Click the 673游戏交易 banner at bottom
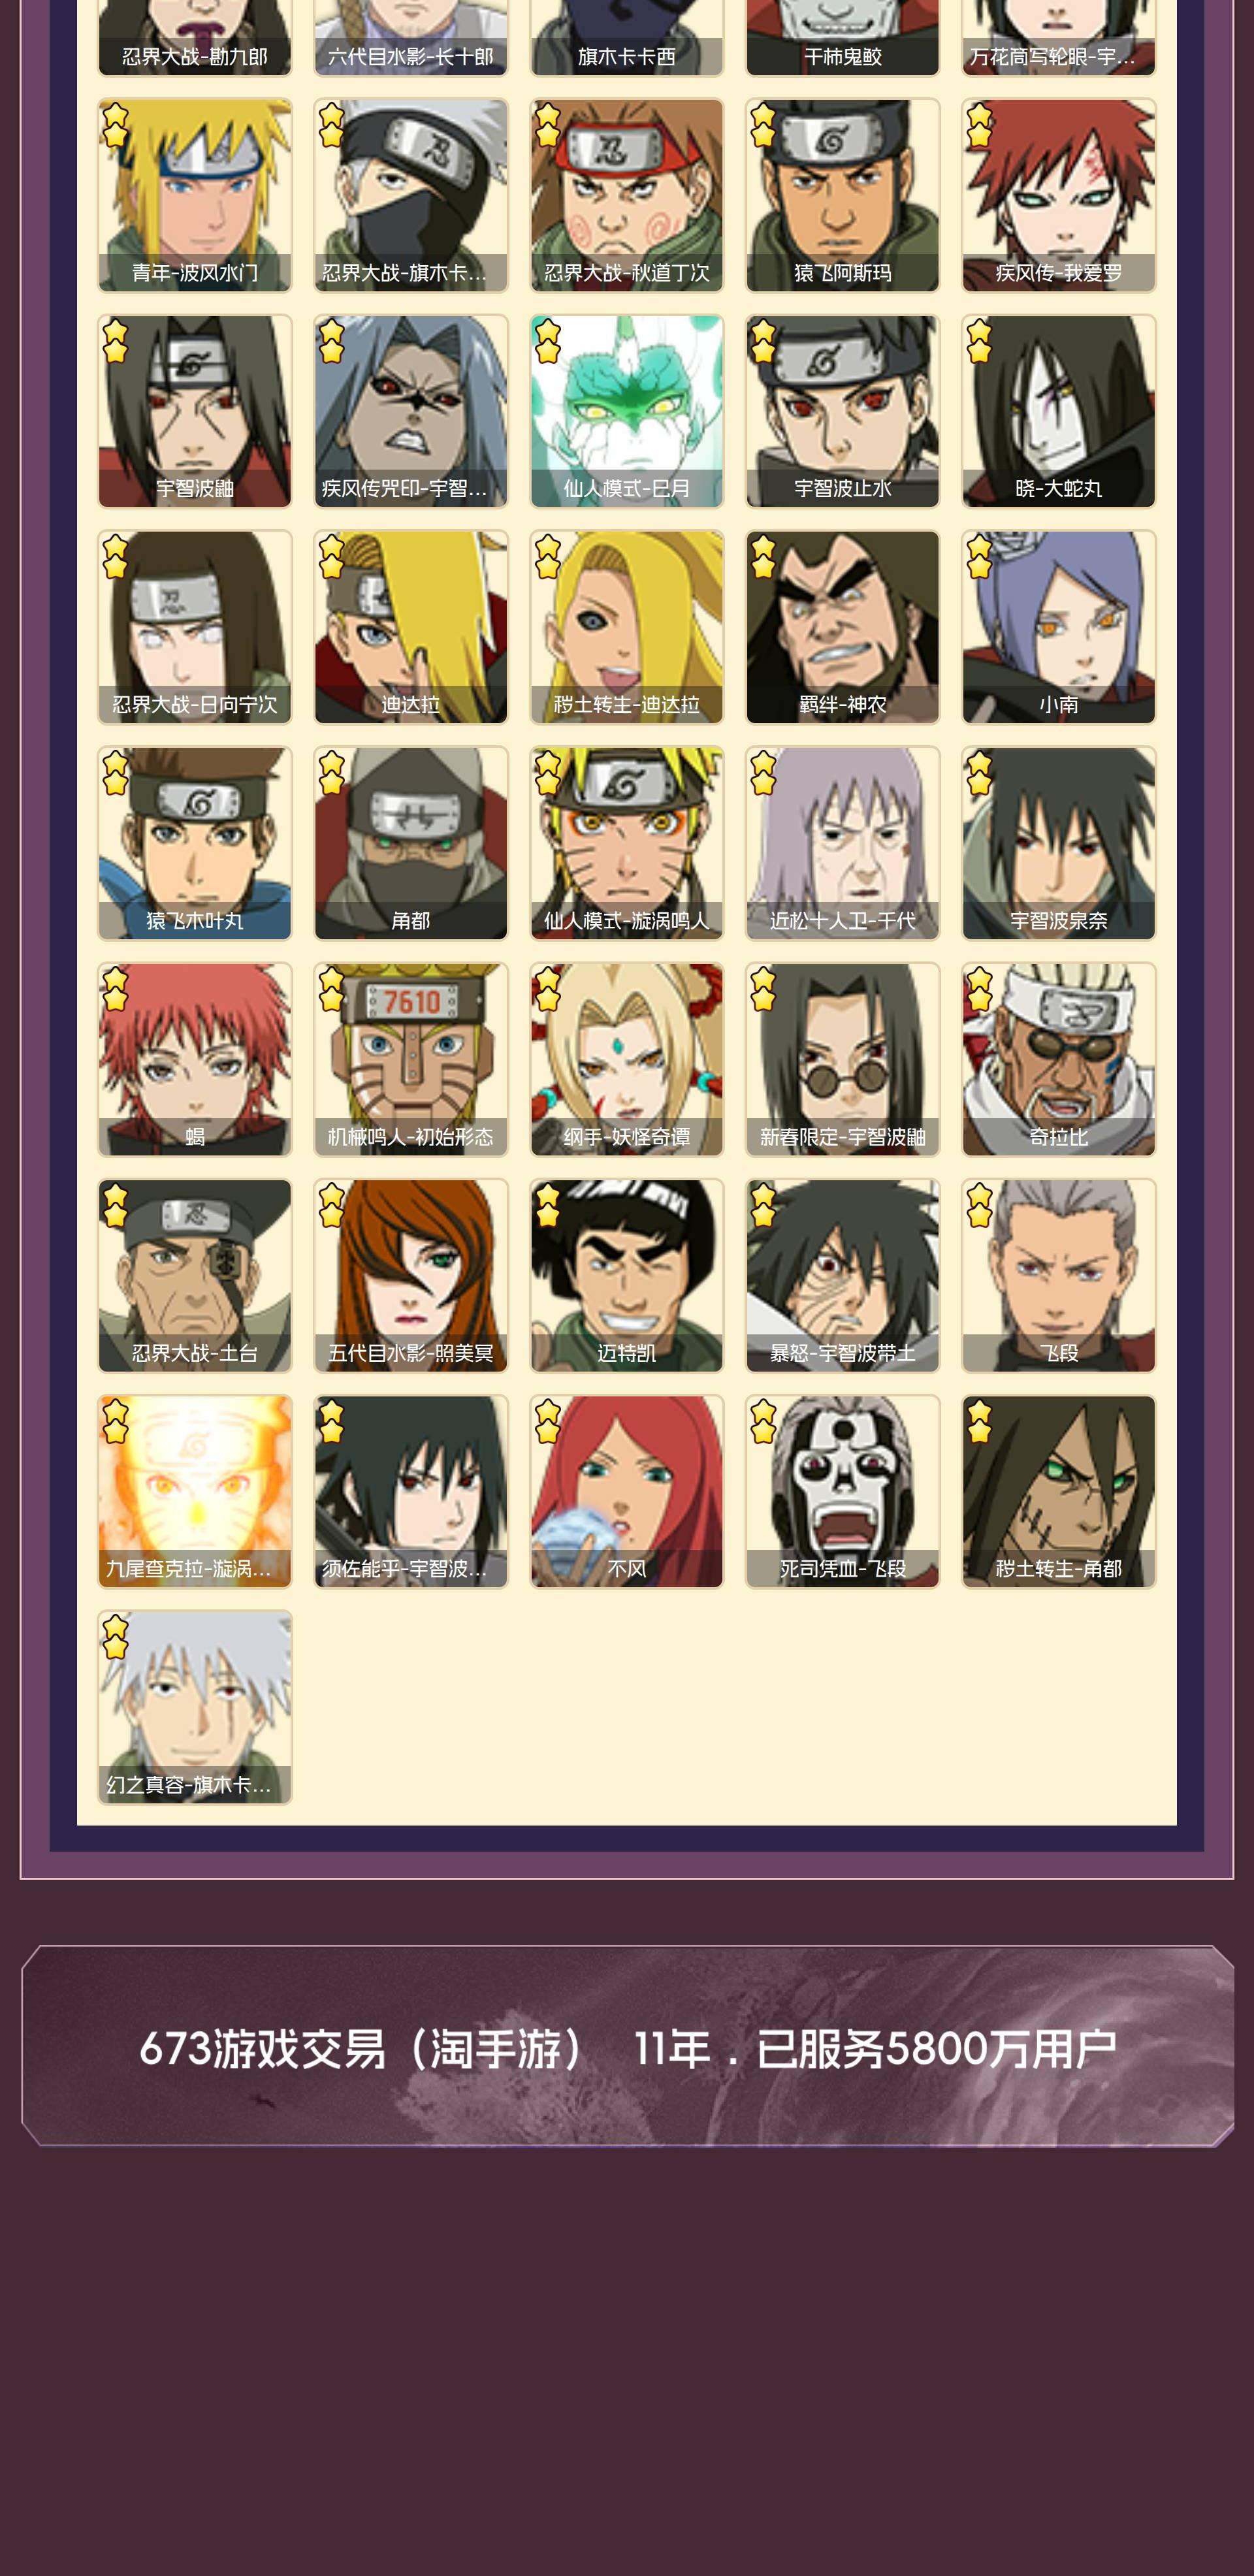Viewport: 1254px width, 2576px height. click(627, 2046)
